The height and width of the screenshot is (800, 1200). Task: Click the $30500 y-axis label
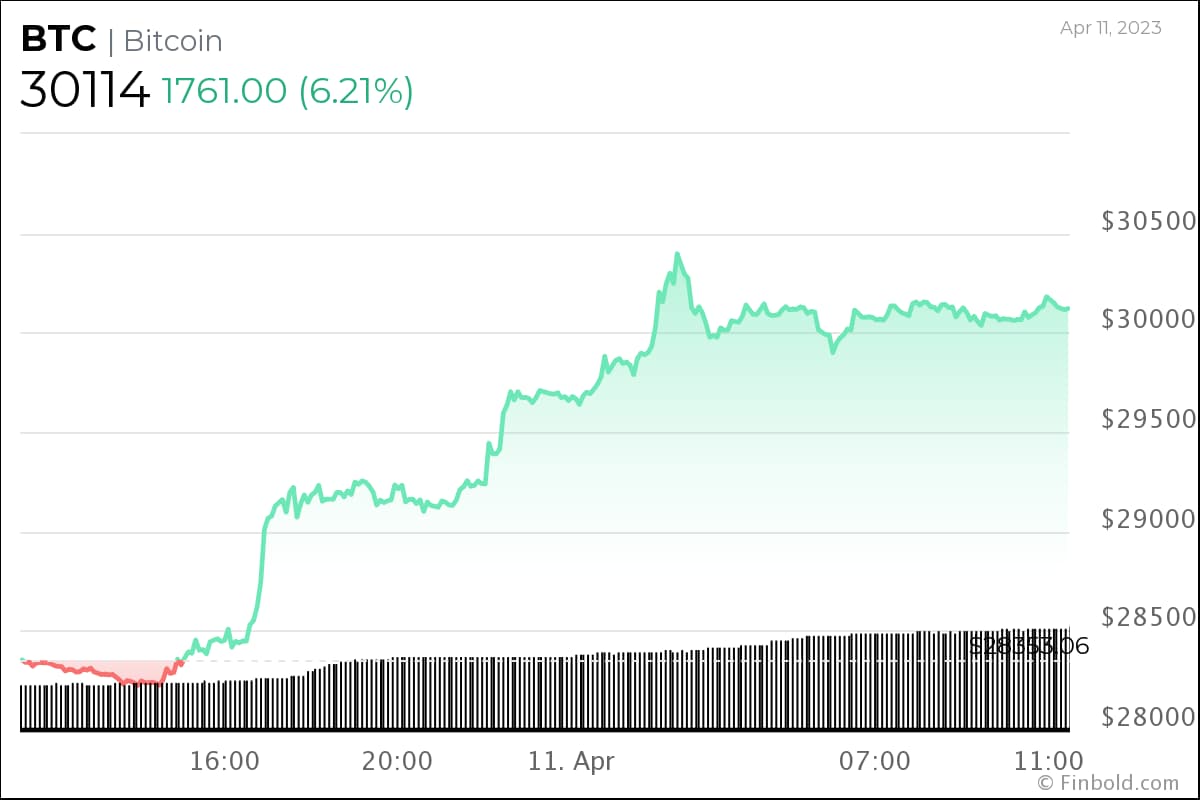[1148, 221]
